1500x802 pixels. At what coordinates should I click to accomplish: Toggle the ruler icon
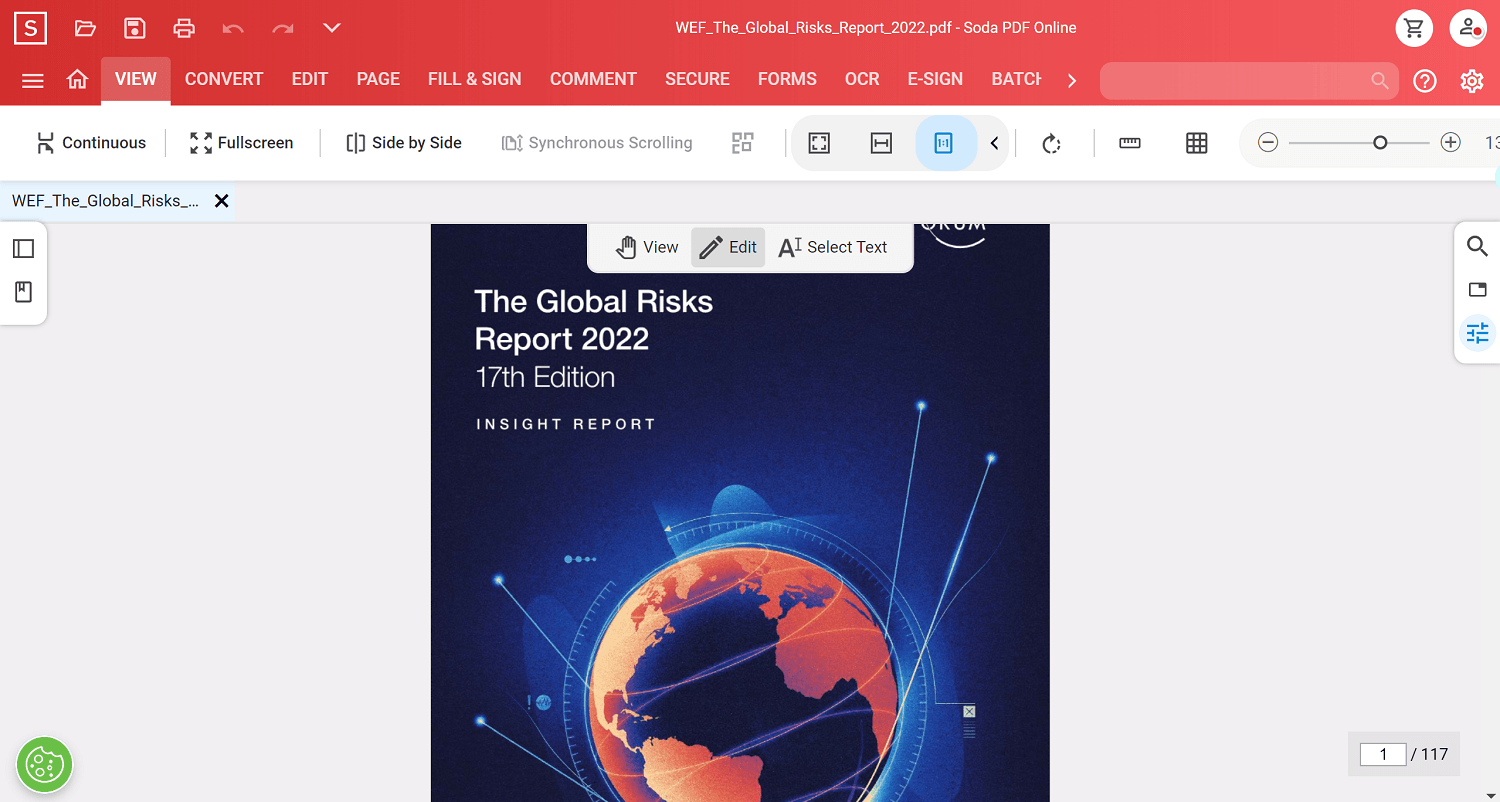pyautogui.click(x=1130, y=143)
